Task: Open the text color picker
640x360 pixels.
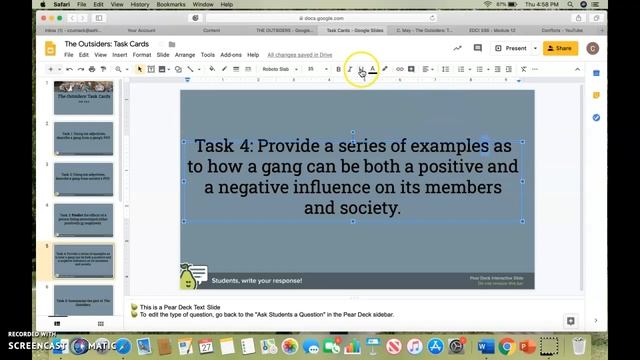Action: pyautogui.click(x=373, y=69)
